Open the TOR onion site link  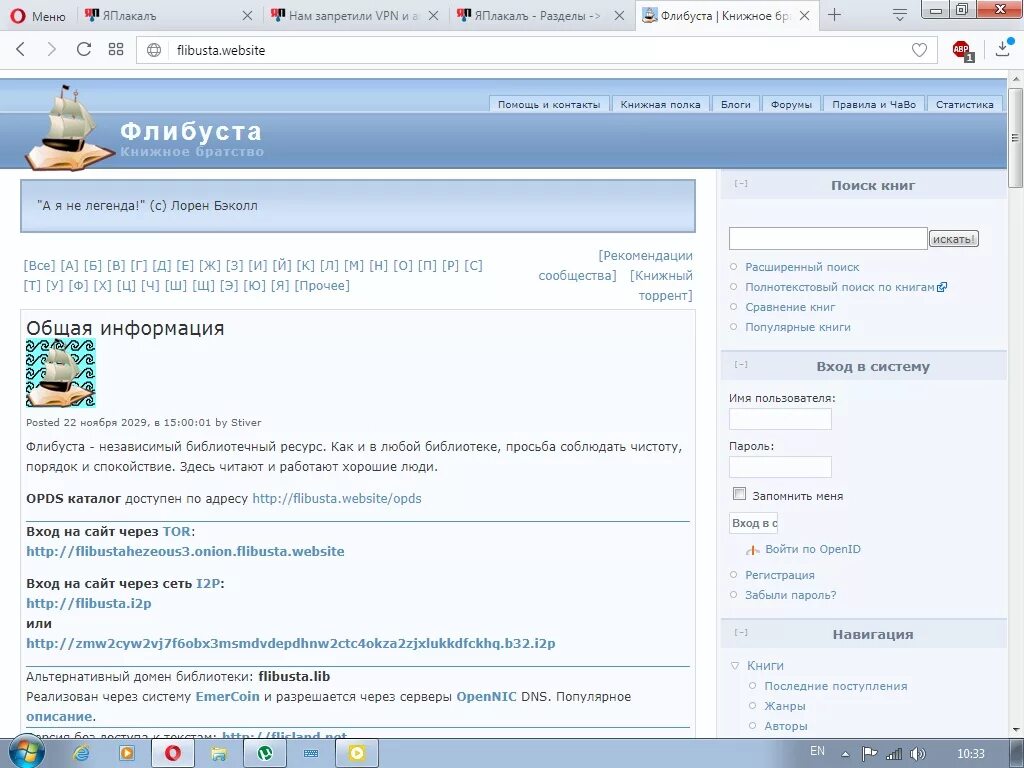pos(185,551)
